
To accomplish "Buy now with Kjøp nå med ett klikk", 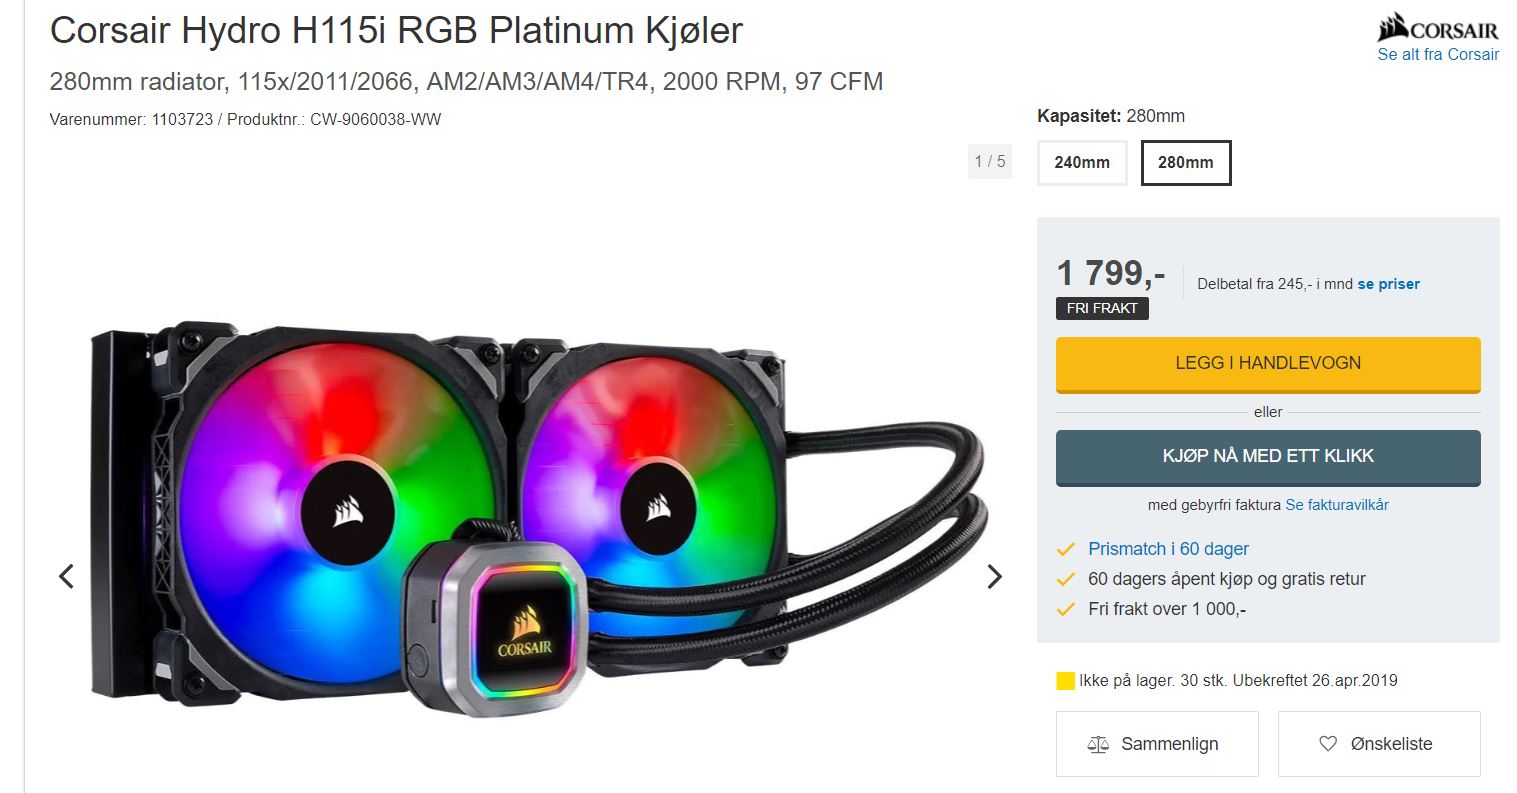I will point(1268,457).
